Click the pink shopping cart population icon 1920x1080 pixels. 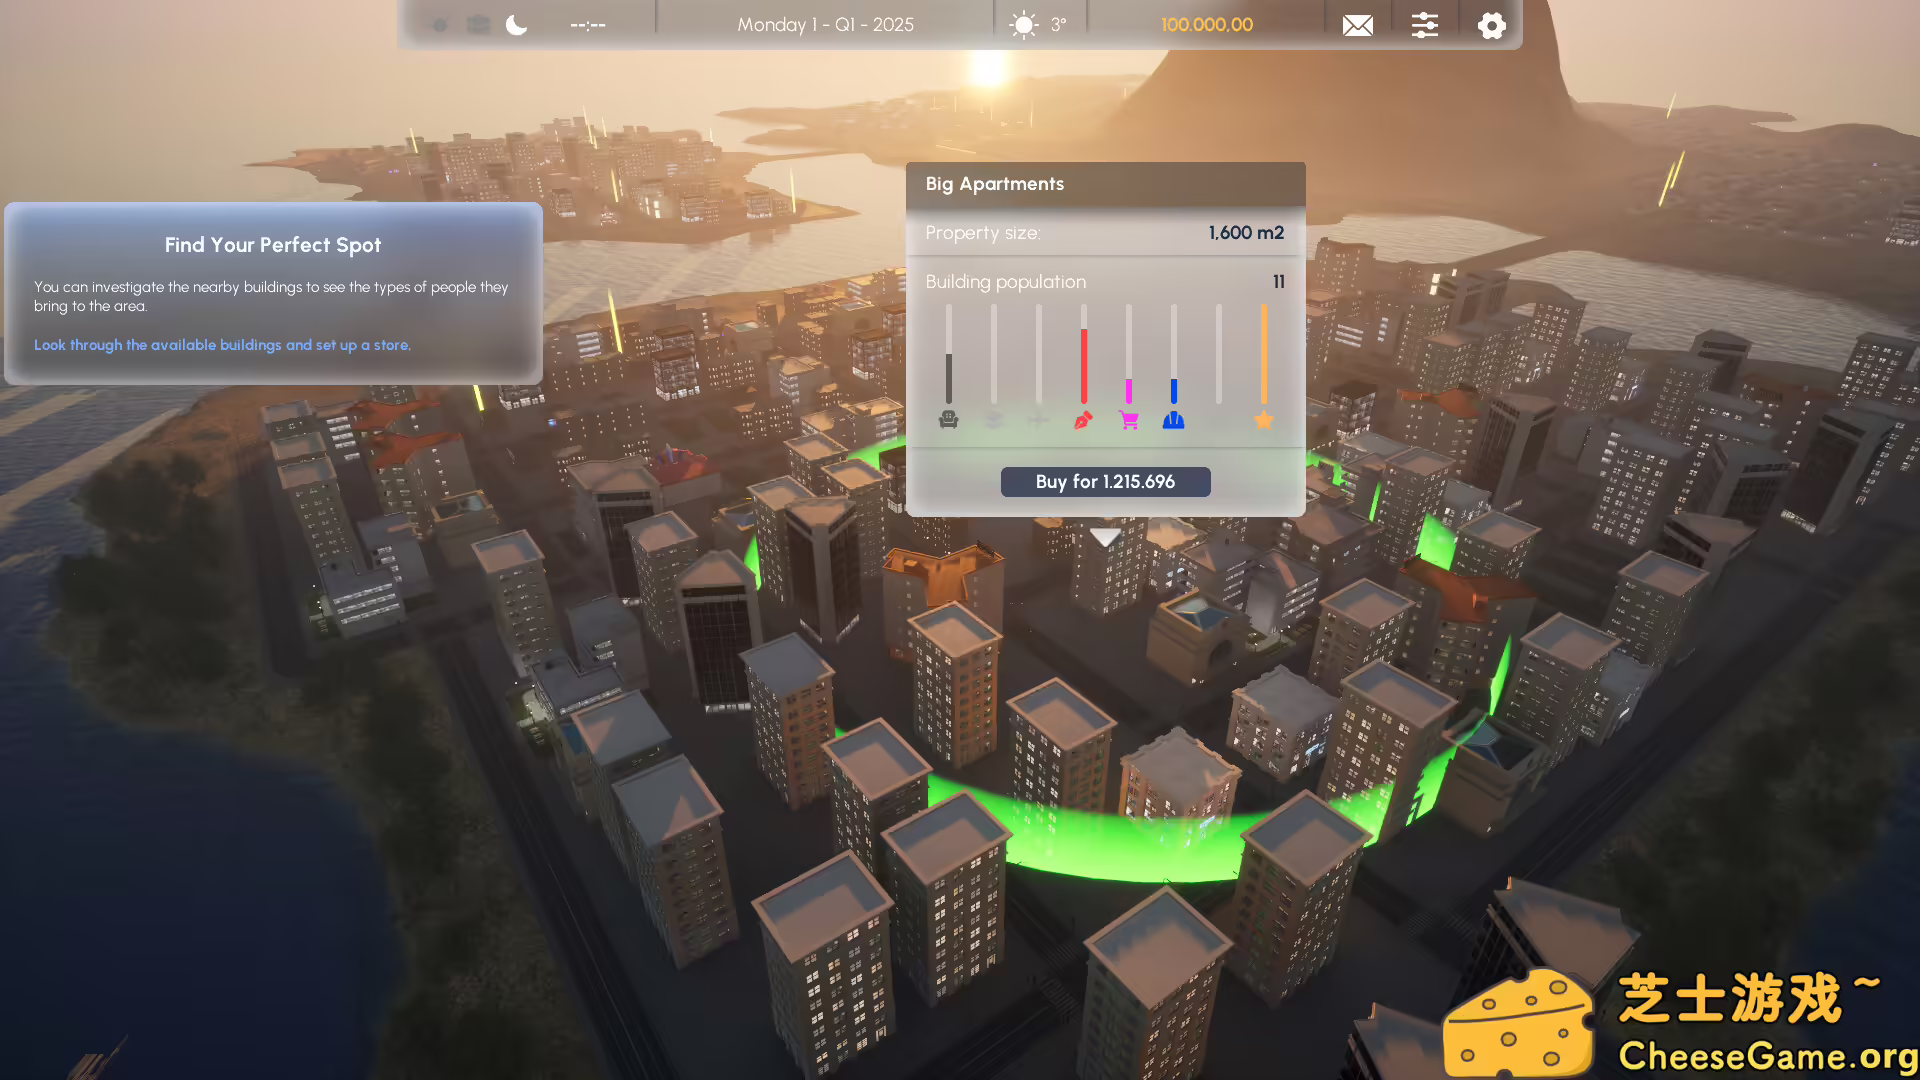[1129, 420]
